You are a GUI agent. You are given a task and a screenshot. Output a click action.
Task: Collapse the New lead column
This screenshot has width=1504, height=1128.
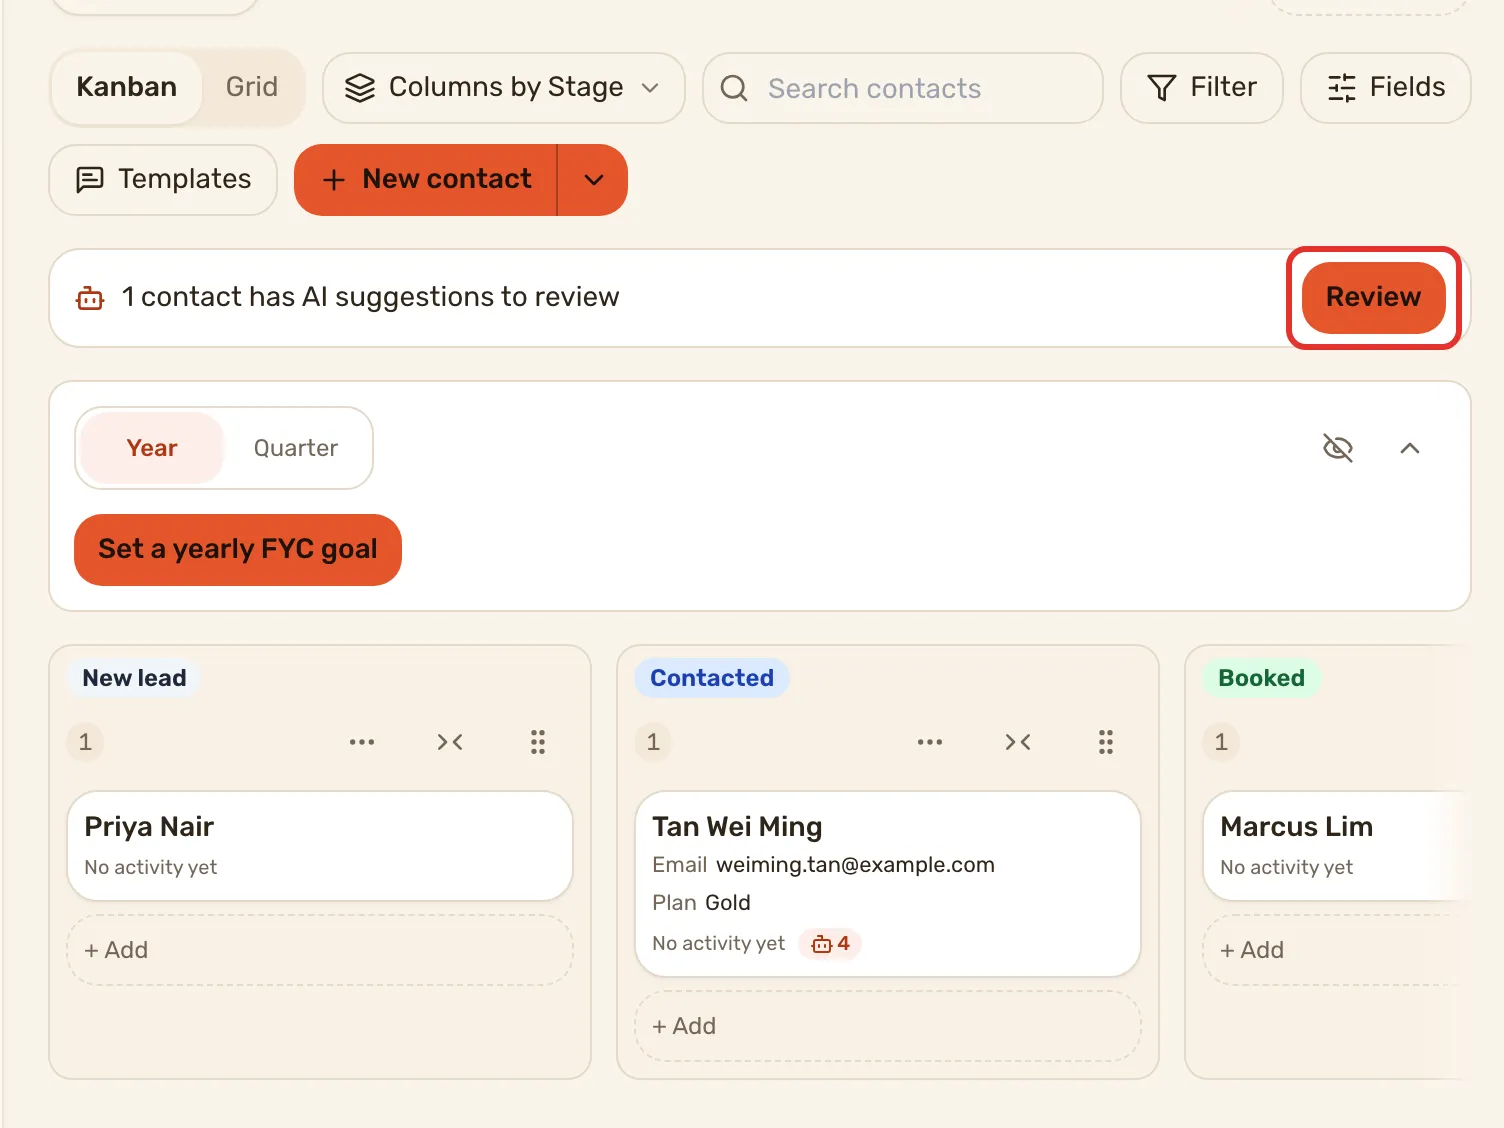coord(450,742)
